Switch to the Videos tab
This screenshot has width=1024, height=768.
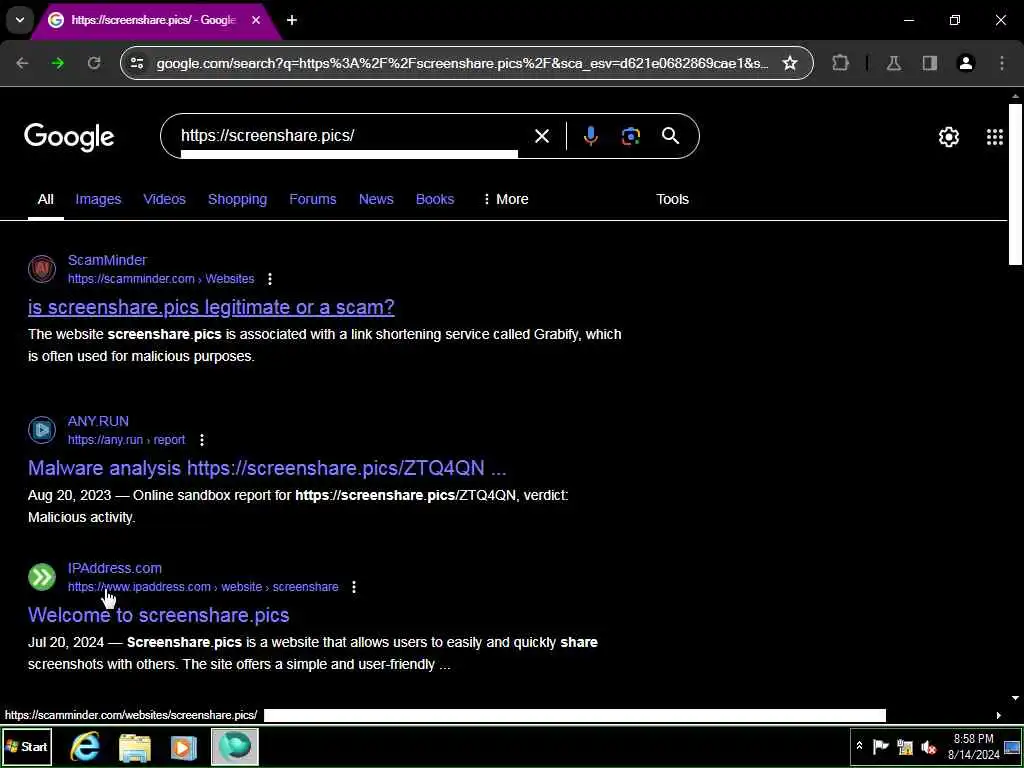click(x=165, y=199)
